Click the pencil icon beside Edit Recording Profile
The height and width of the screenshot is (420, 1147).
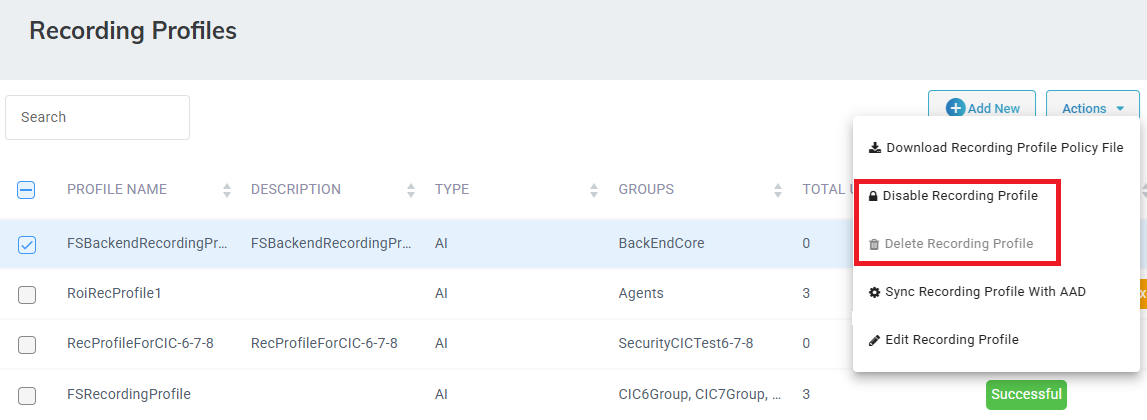tap(874, 340)
